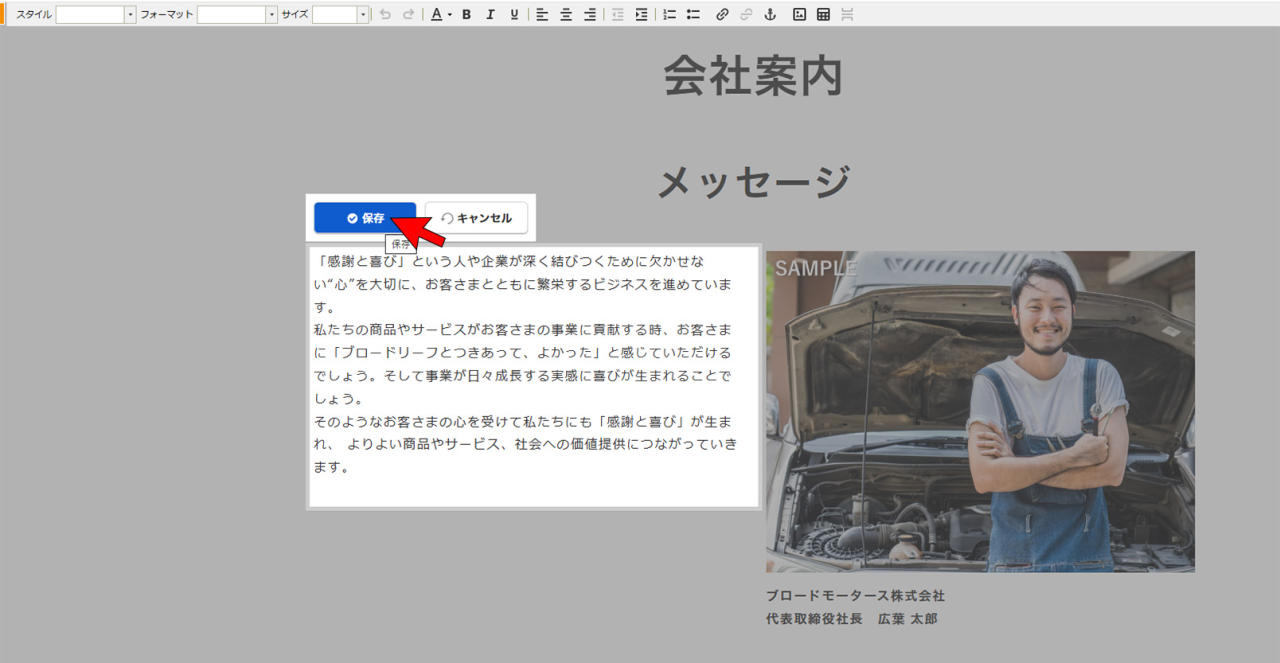The width and height of the screenshot is (1280, 663).
Task: Toggle underline text formatting
Action: coord(514,15)
